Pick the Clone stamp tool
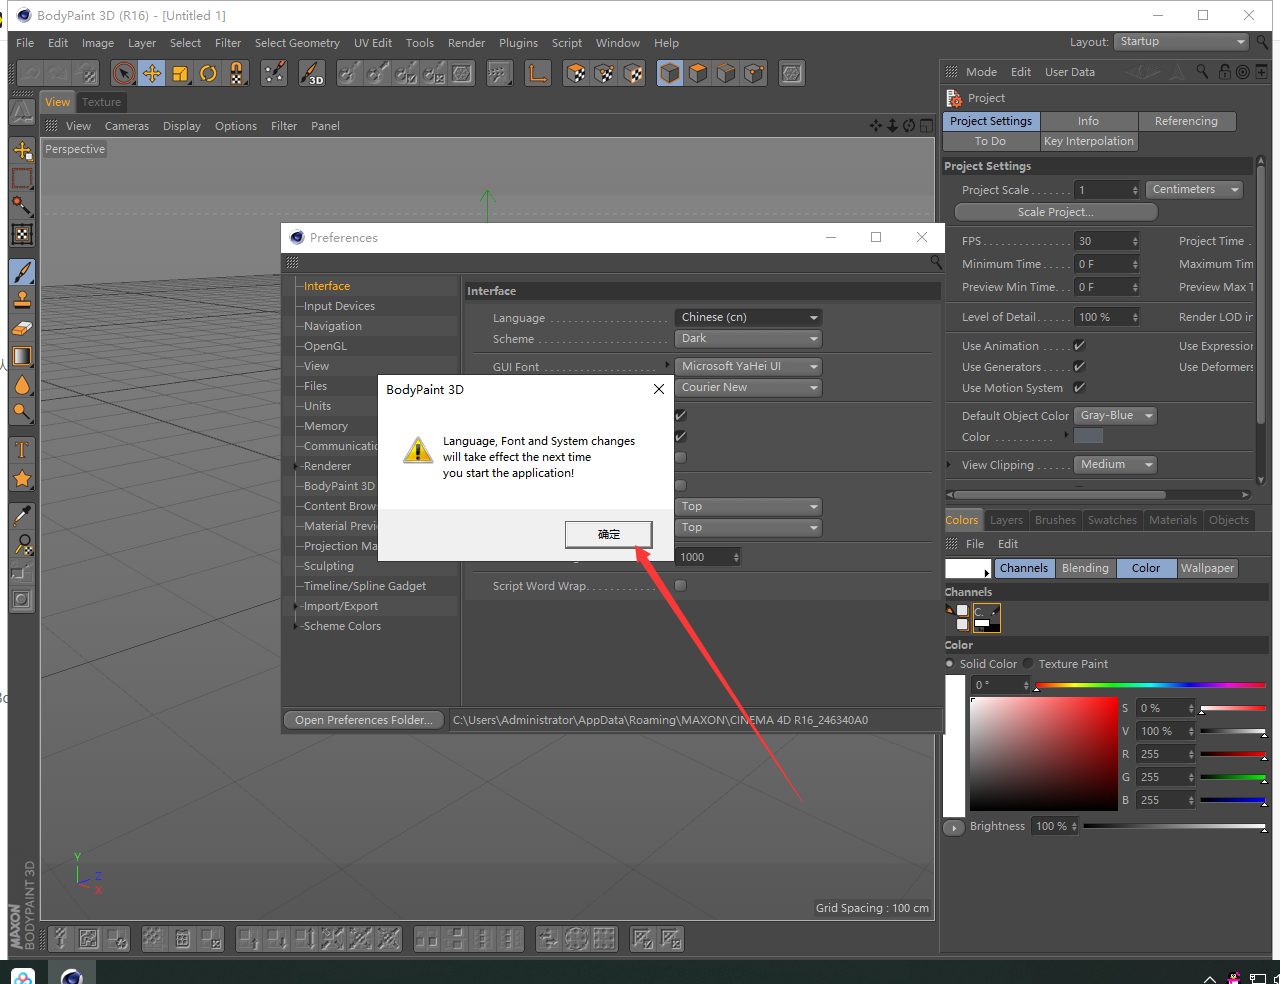The width and height of the screenshot is (1280, 984). click(22, 300)
